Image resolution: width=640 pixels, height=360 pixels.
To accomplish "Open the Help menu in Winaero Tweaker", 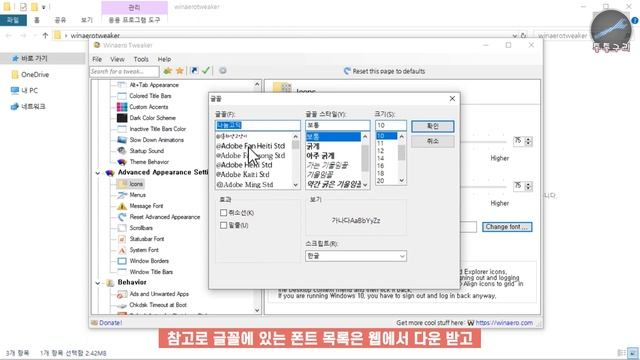I will [x=164, y=59].
